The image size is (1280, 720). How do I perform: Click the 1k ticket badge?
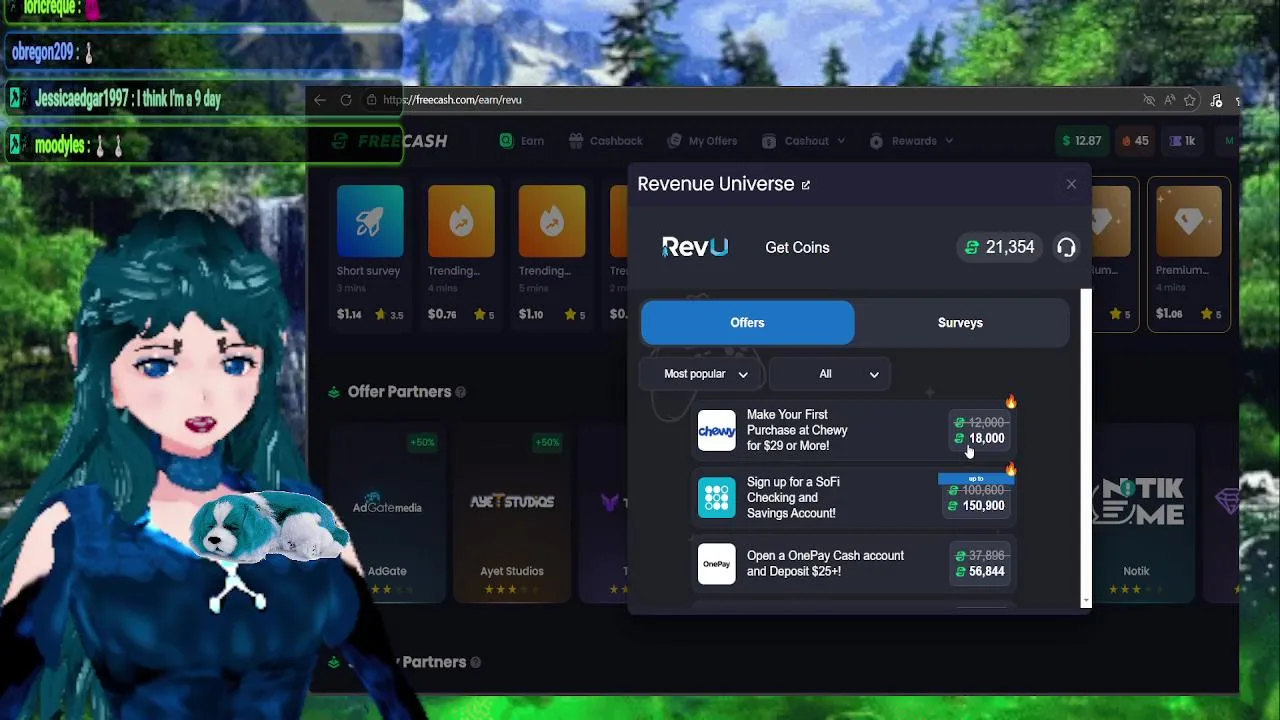tap(1182, 141)
